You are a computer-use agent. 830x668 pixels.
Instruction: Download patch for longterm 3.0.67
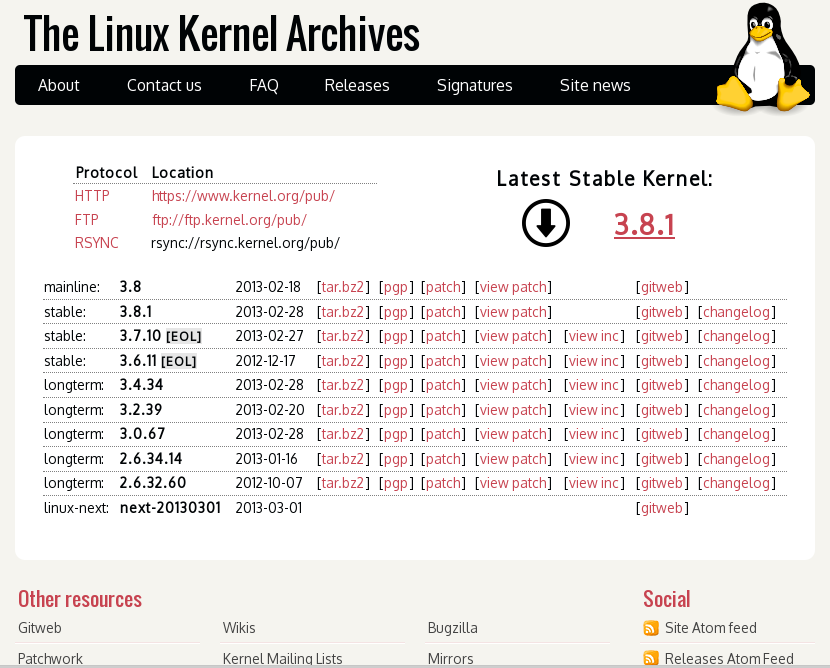coord(443,435)
